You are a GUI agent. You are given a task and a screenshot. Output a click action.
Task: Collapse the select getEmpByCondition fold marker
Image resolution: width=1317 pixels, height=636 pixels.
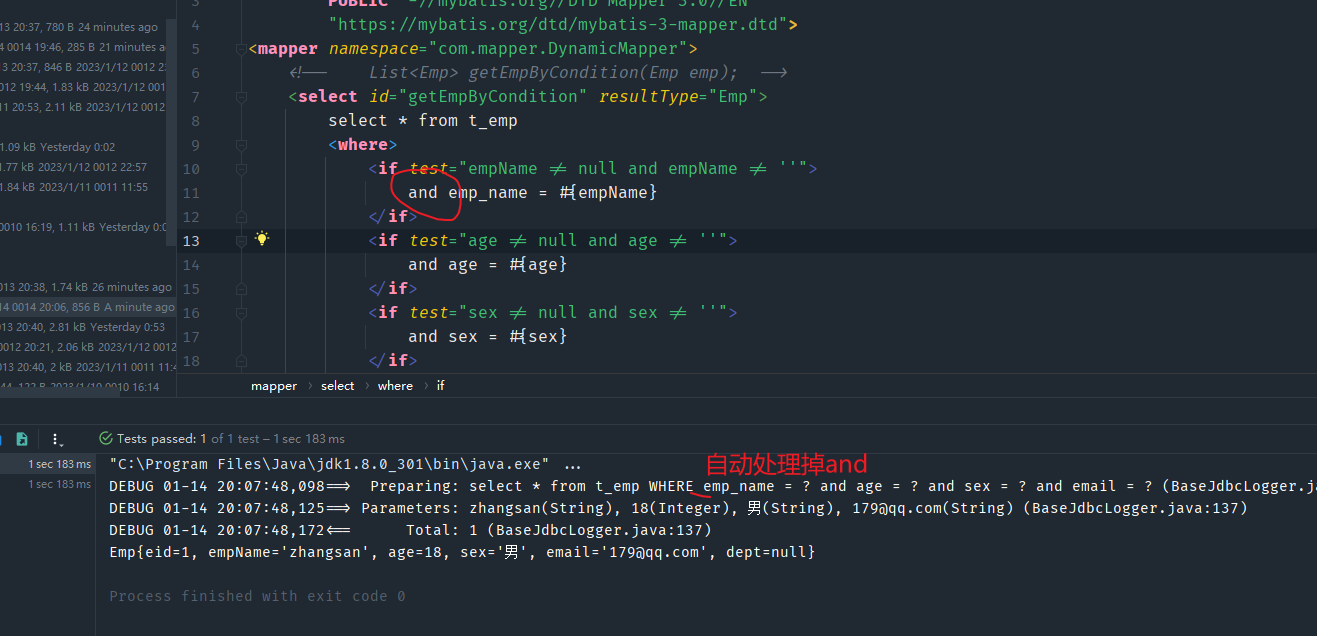pyautogui.click(x=241, y=97)
